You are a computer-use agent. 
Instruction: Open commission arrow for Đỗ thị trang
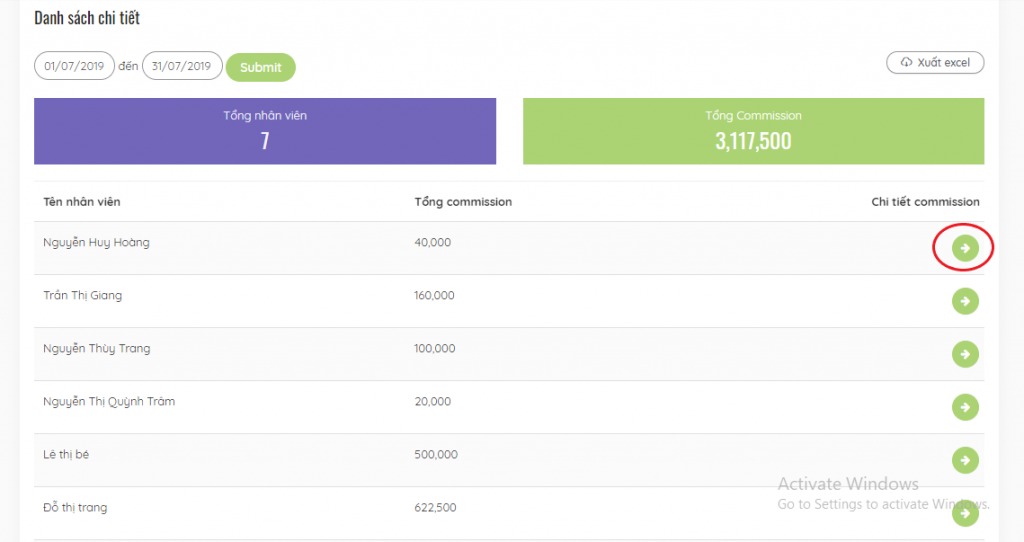(965, 513)
